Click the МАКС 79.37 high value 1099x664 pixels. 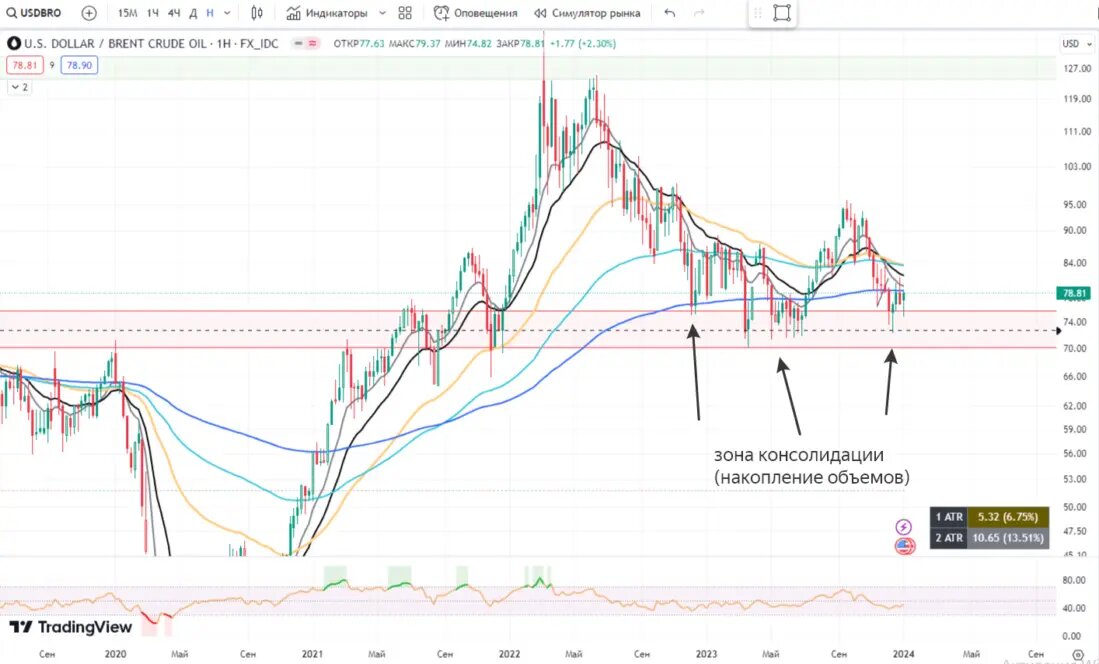(x=414, y=43)
